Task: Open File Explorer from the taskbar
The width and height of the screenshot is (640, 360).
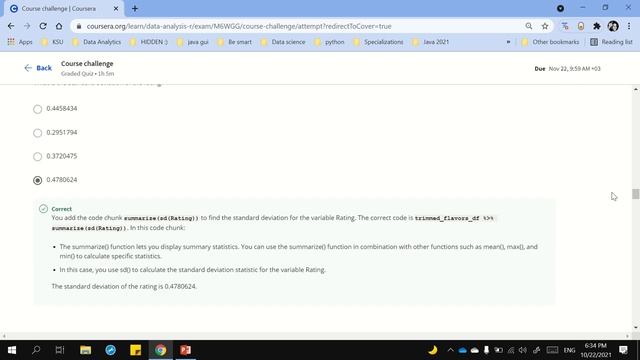Action: pos(85,350)
